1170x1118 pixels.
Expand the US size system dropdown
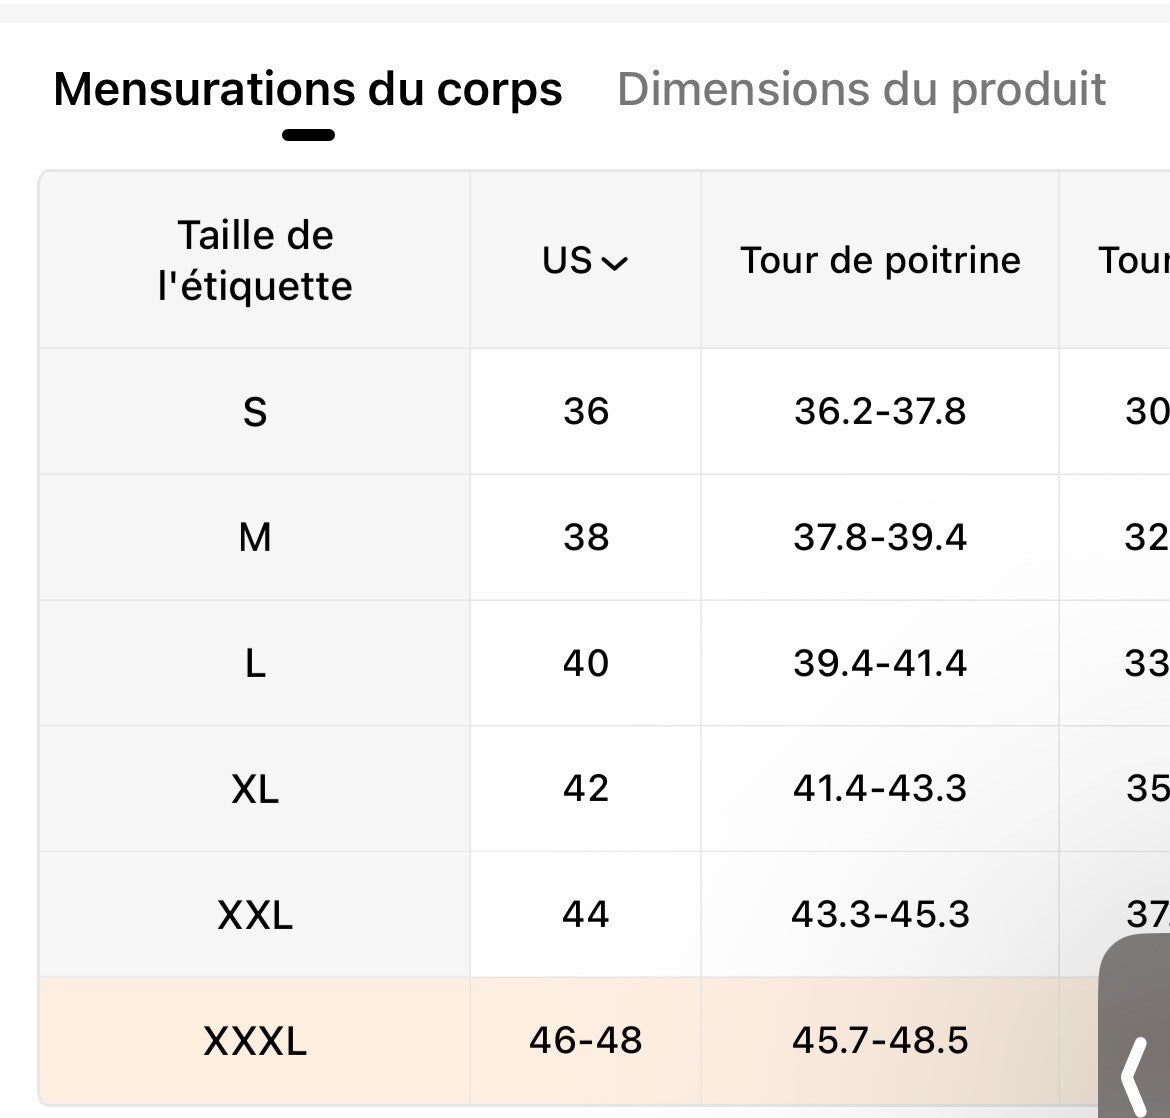(585, 261)
